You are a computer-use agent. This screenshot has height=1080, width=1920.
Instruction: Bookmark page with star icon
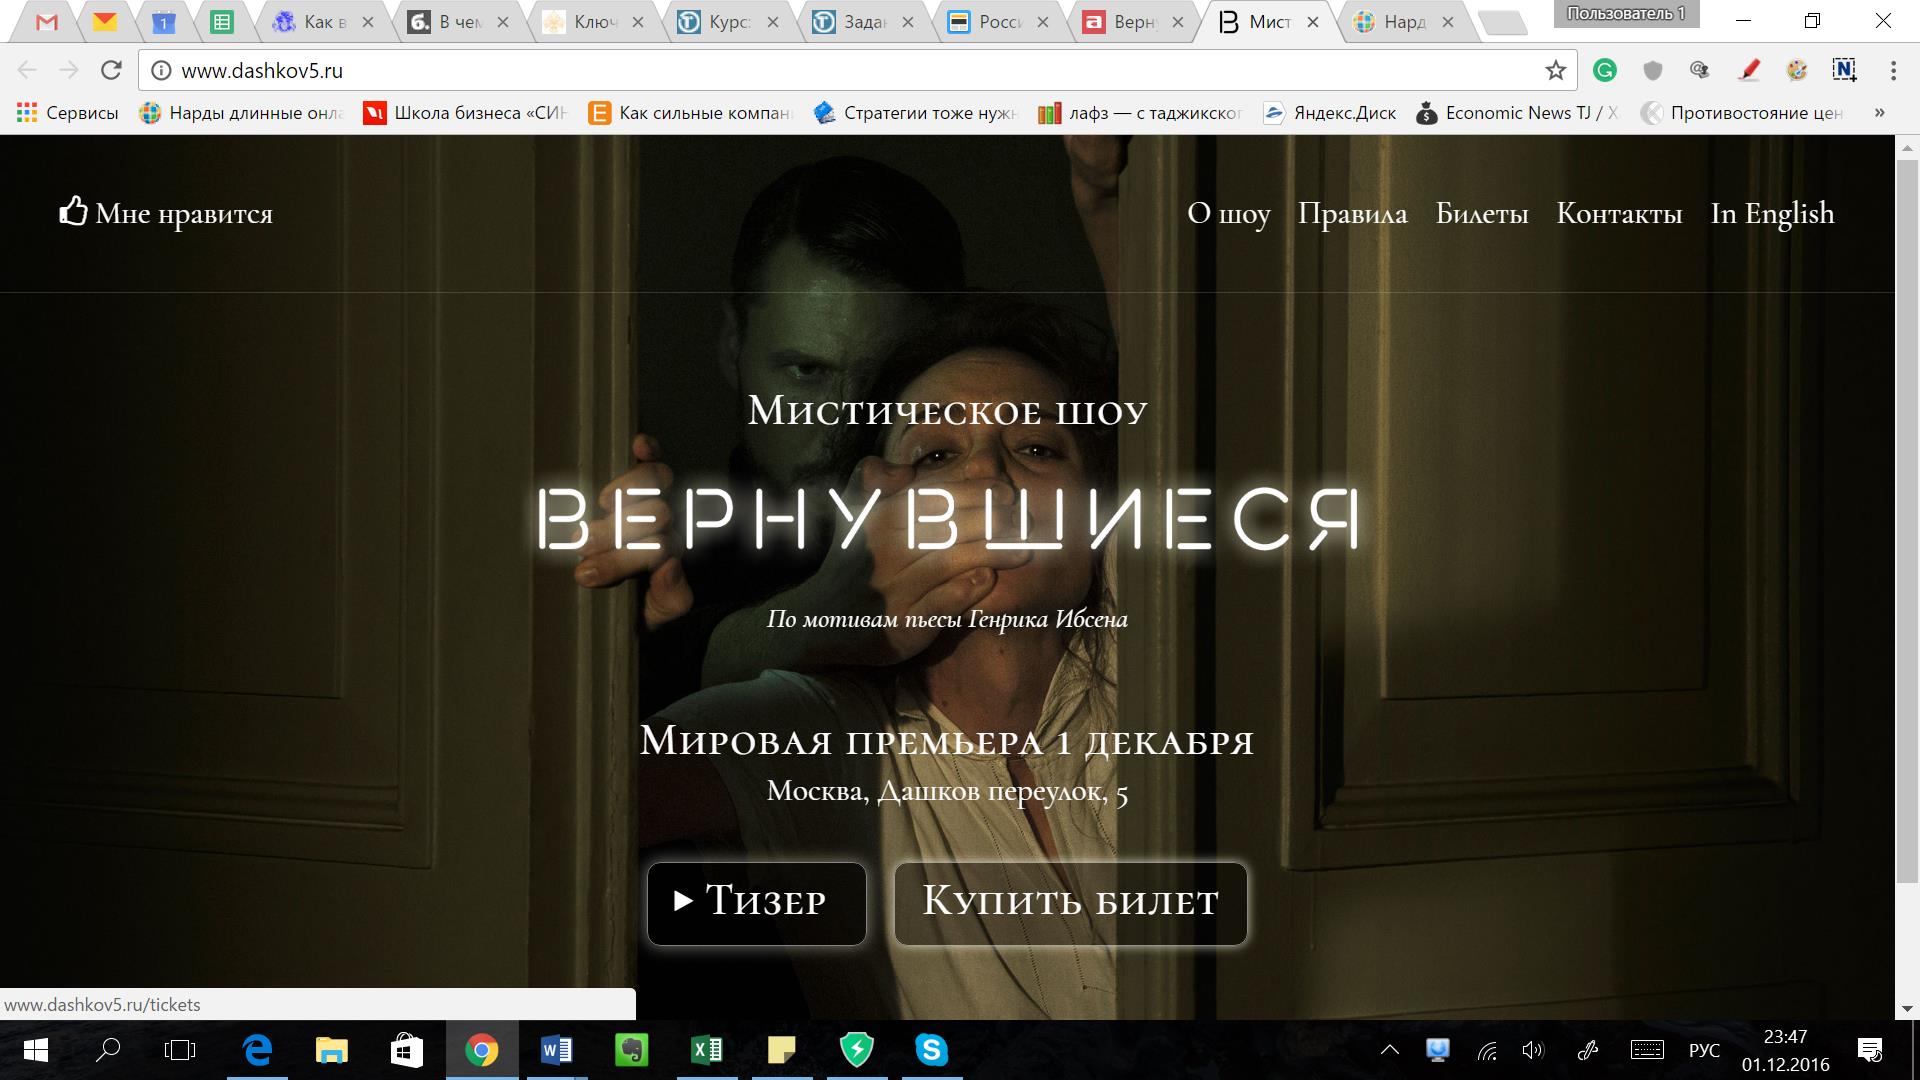pos(1555,70)
